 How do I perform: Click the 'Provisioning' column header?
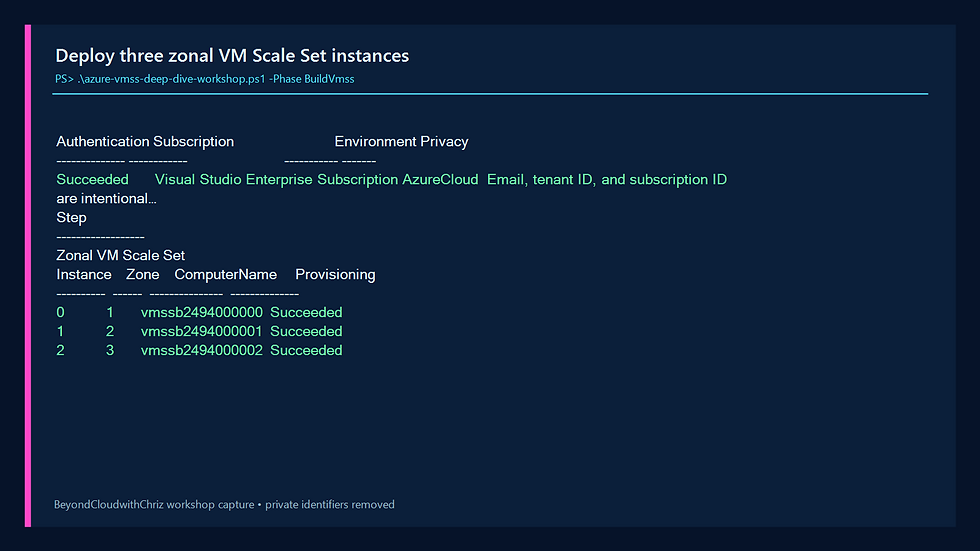click(335, 275)
